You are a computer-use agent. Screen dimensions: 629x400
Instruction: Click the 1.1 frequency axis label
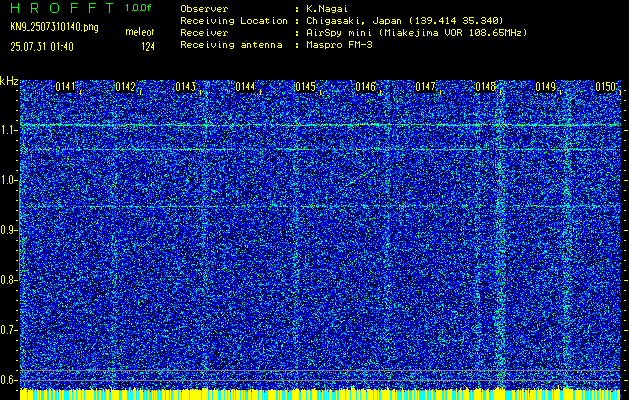pyautogui.click(x=8, y=130)
